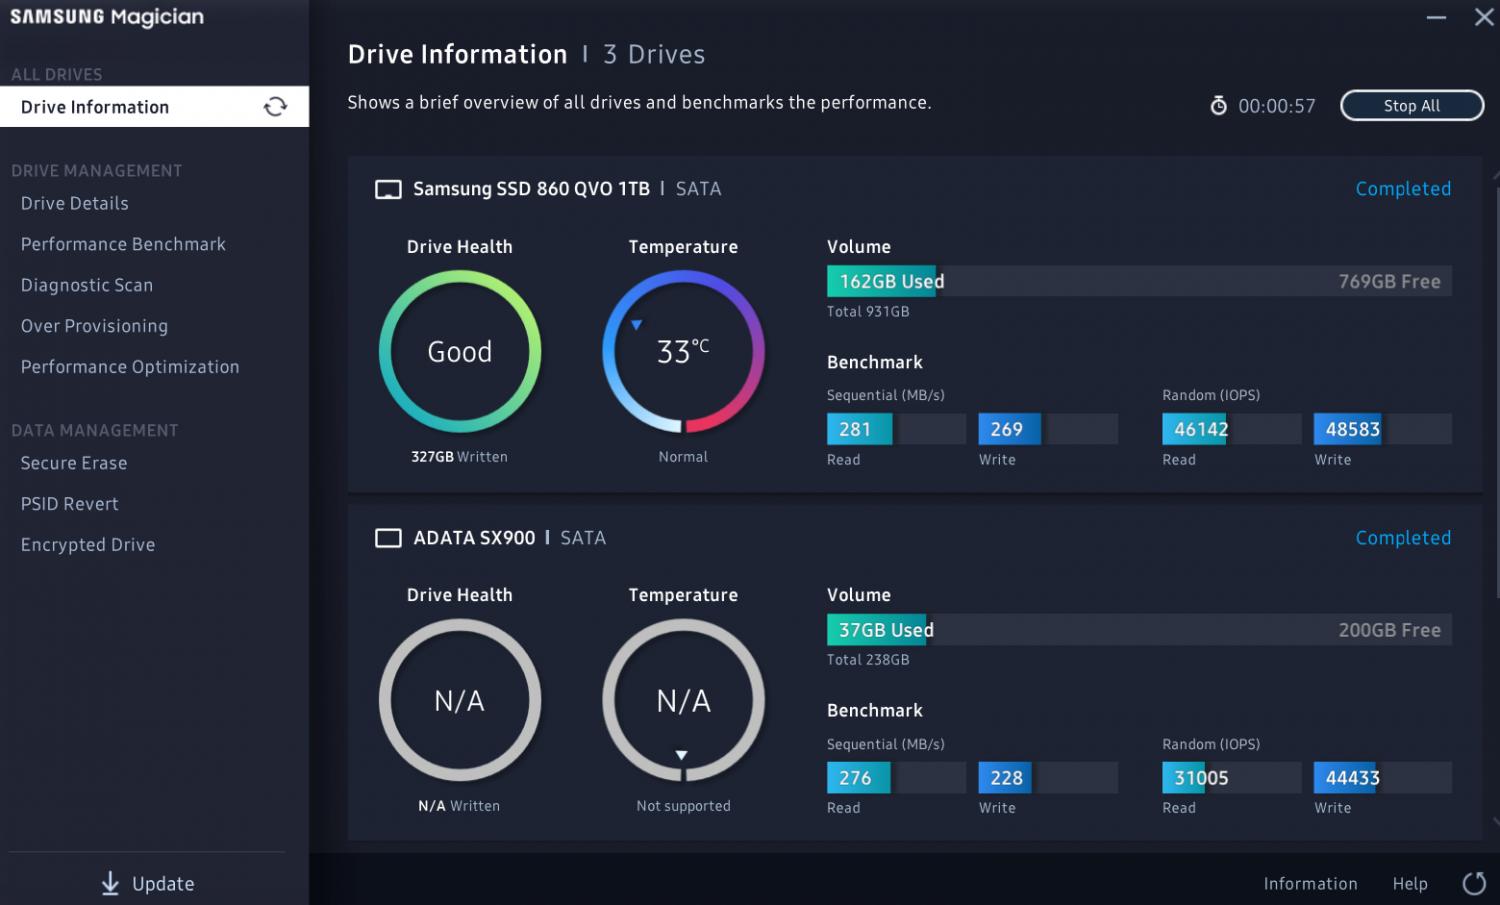
Task: Click the Samsung SSD 860 QVO 1TB title
Action: (x=531, y=189)
